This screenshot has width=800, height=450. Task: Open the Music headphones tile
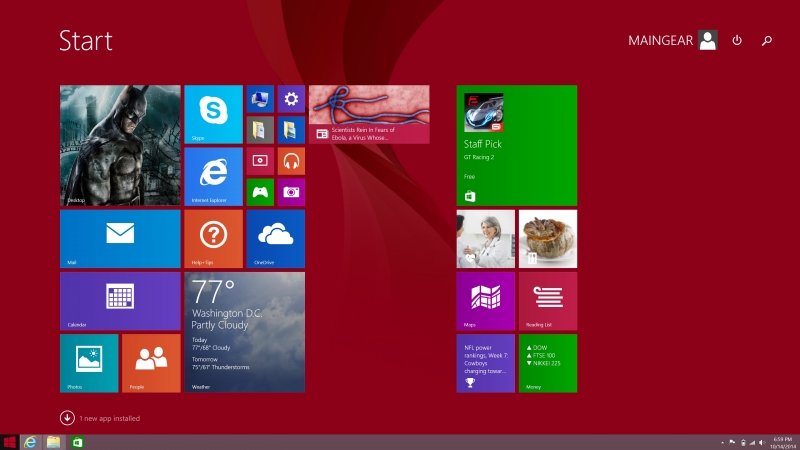(291, 161)
